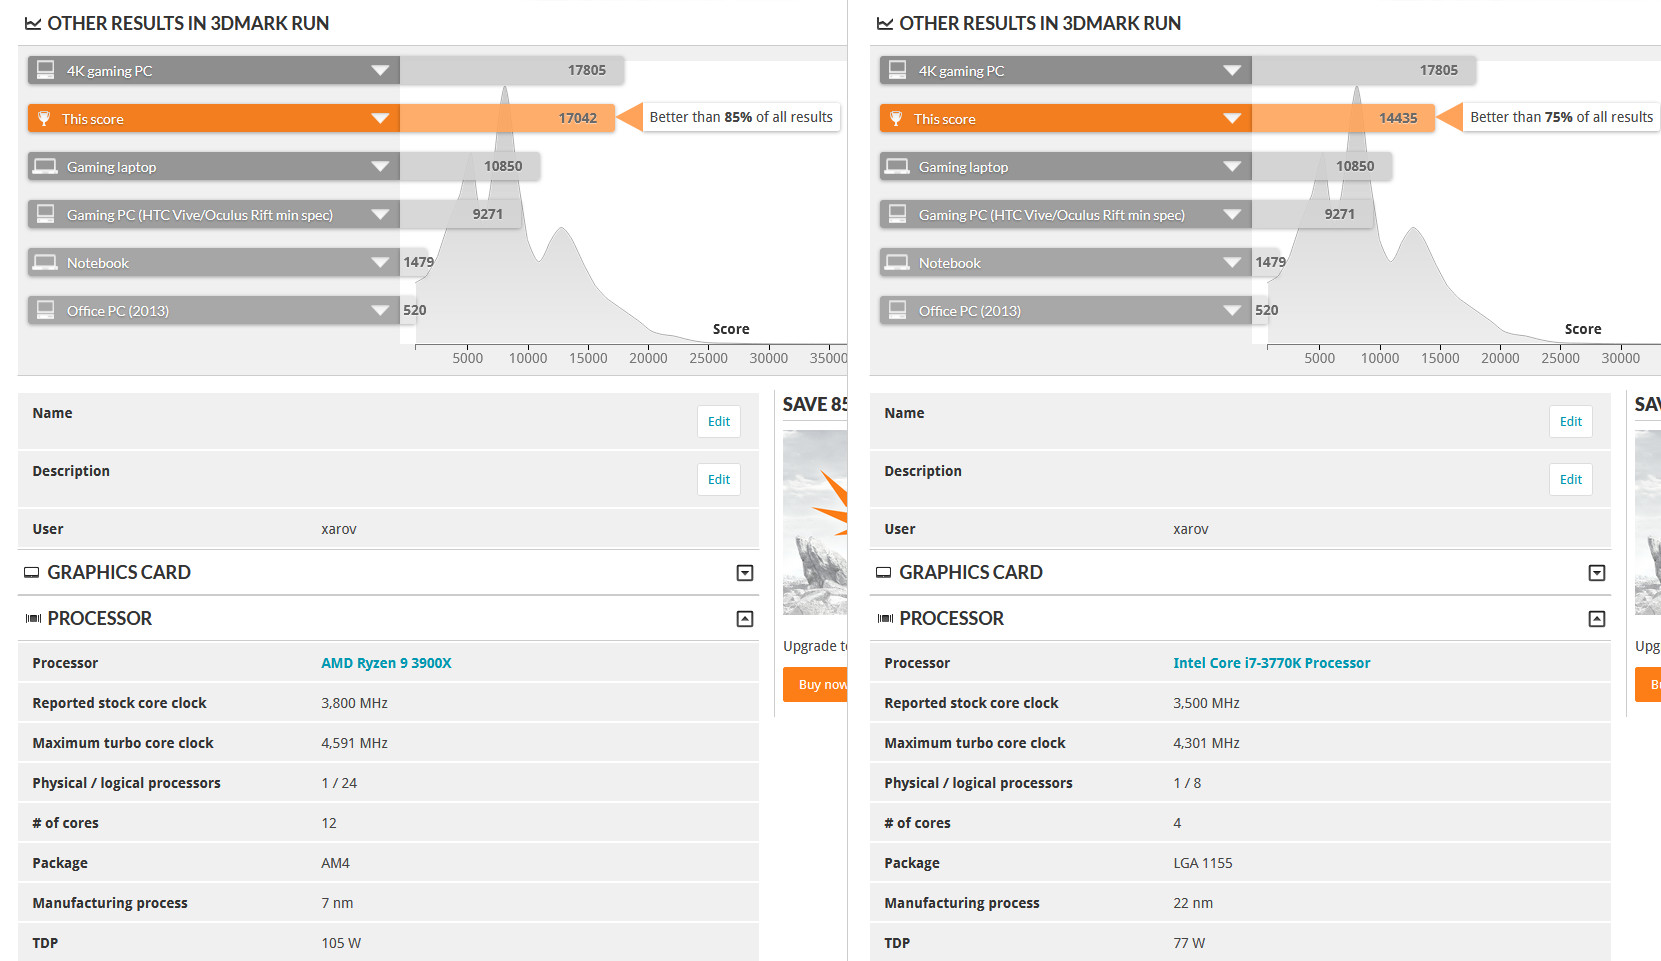Open This score dropdown arrow beside score 17042
1661x961 pixels.
[380, 119]
